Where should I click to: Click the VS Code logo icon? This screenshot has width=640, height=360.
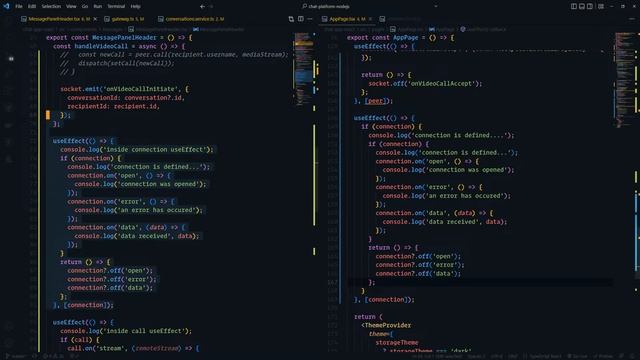7,6
